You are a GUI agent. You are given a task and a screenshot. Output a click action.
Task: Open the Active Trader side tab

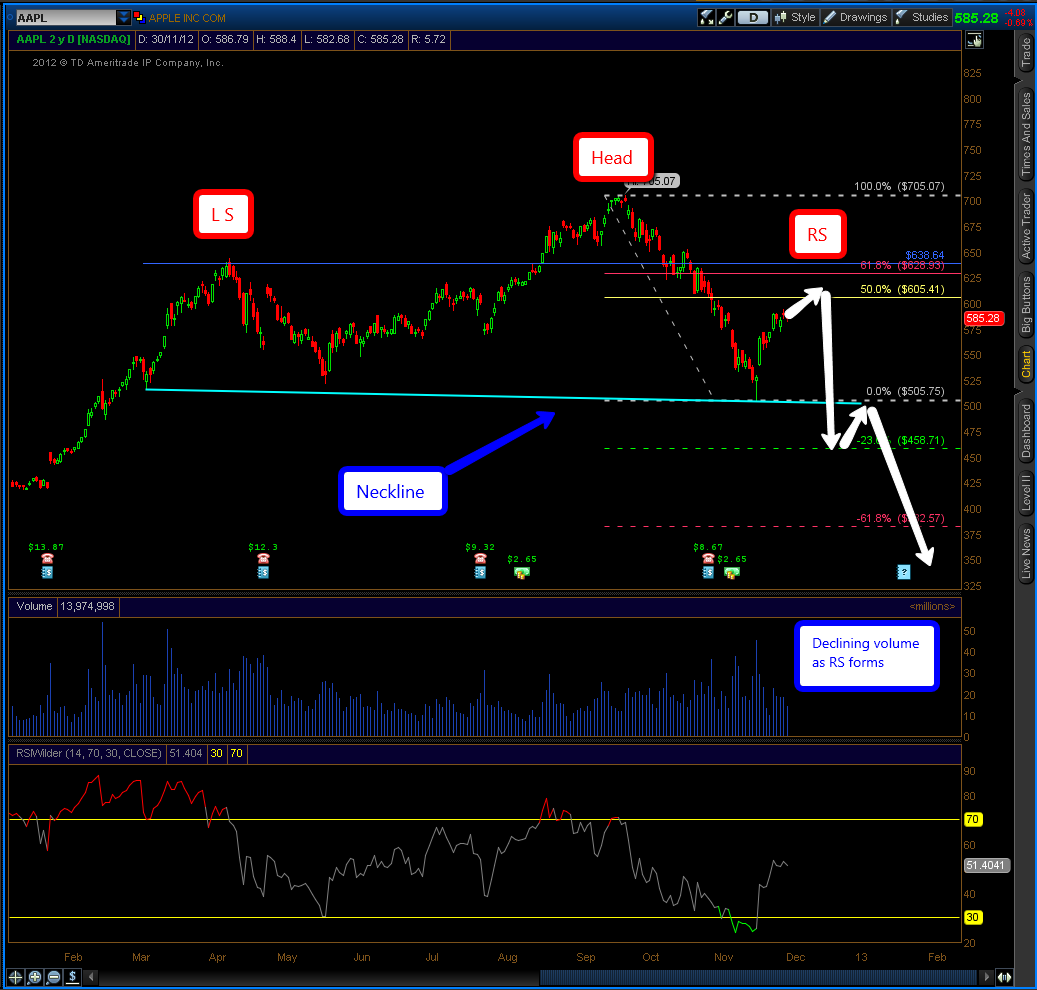[1026, 226]
